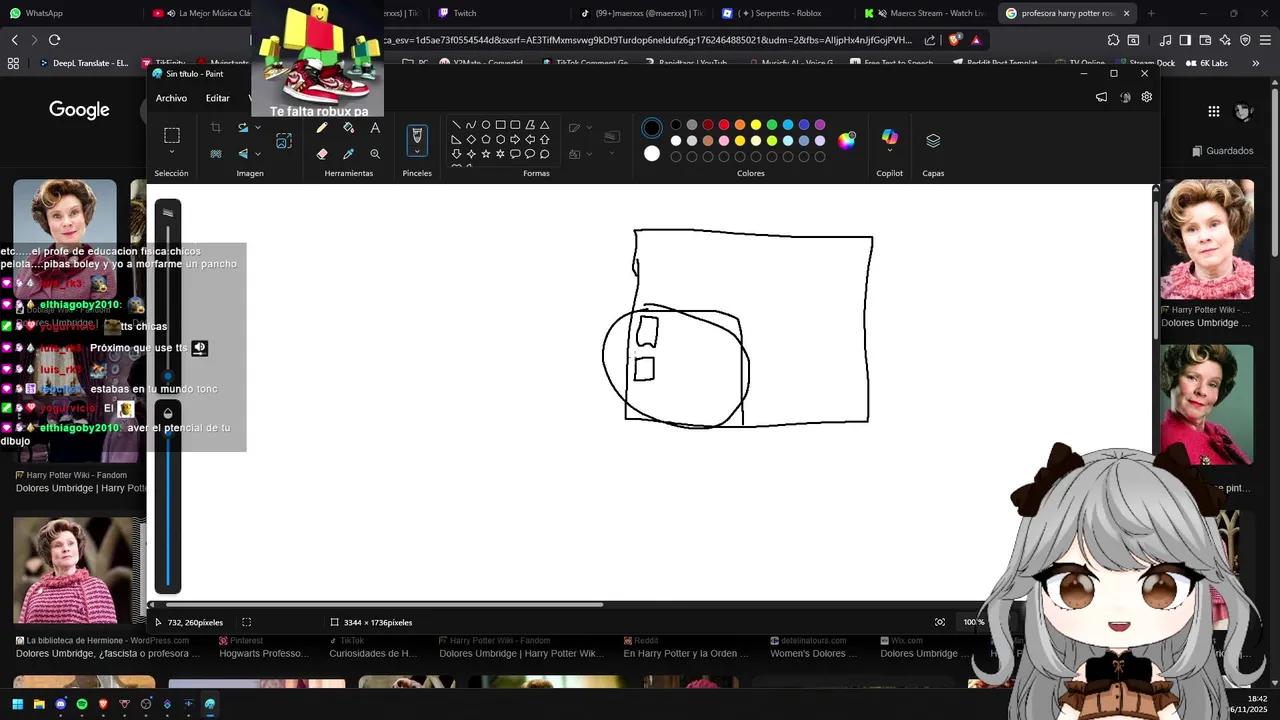
Task: Open the Capas layers panel
Action: point(933,141)
